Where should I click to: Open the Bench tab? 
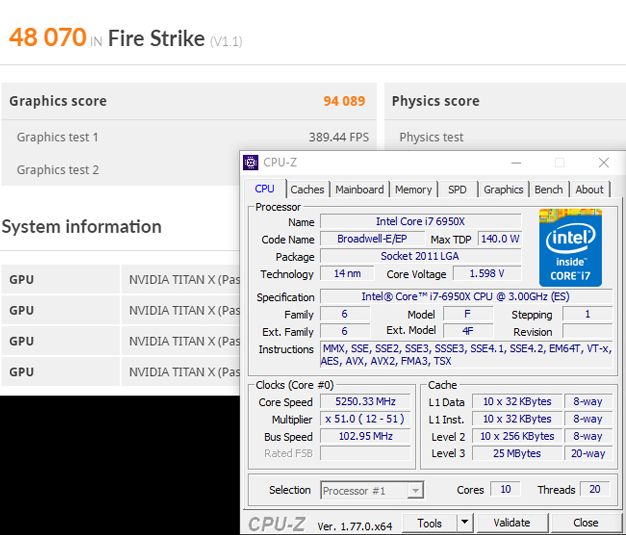point(548,189)
